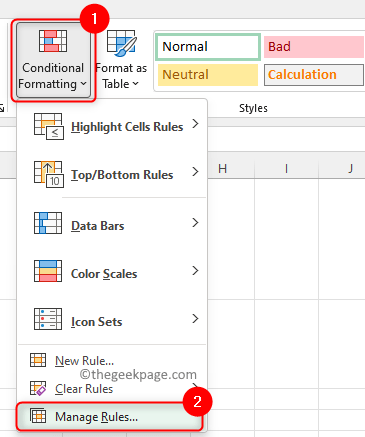Select column I header
The image size is (365, 437).
coord(286,169)
